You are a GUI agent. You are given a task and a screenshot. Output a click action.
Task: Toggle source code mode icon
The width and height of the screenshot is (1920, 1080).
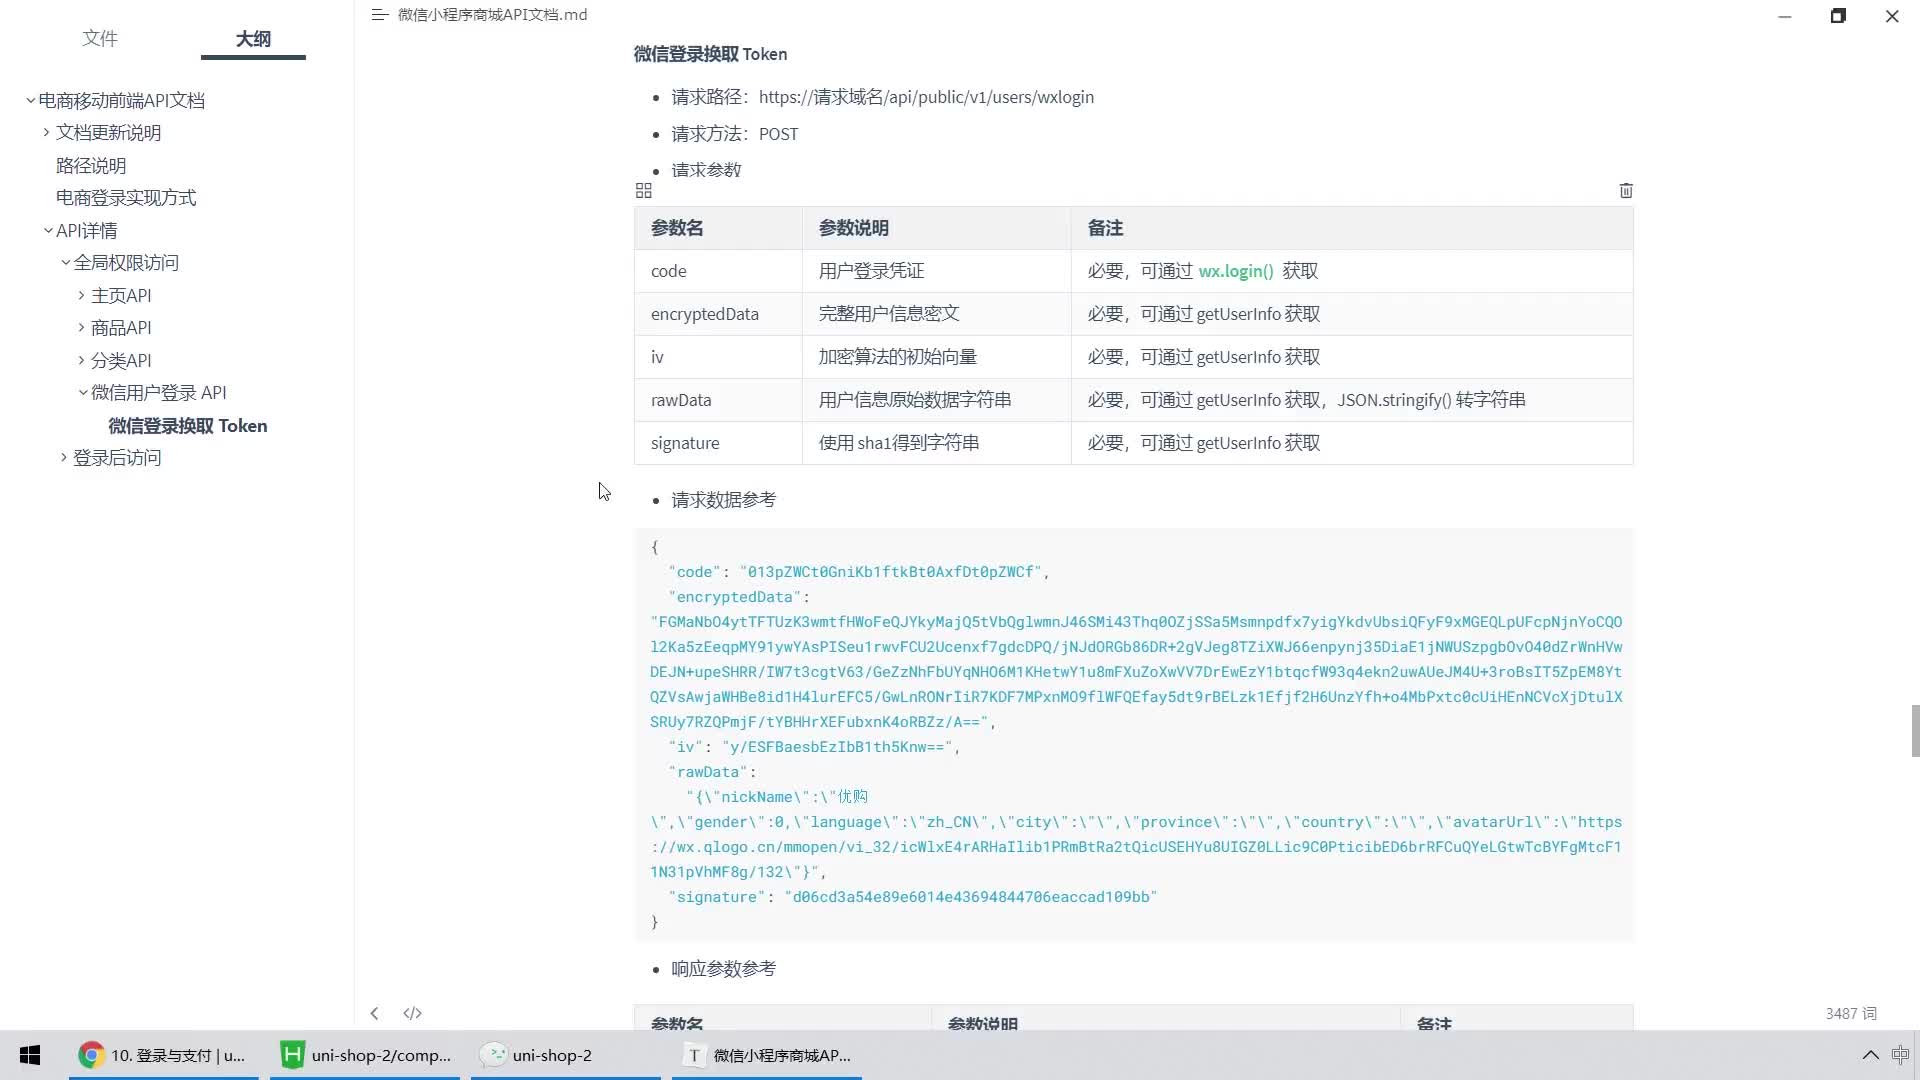click(412, 1013)
